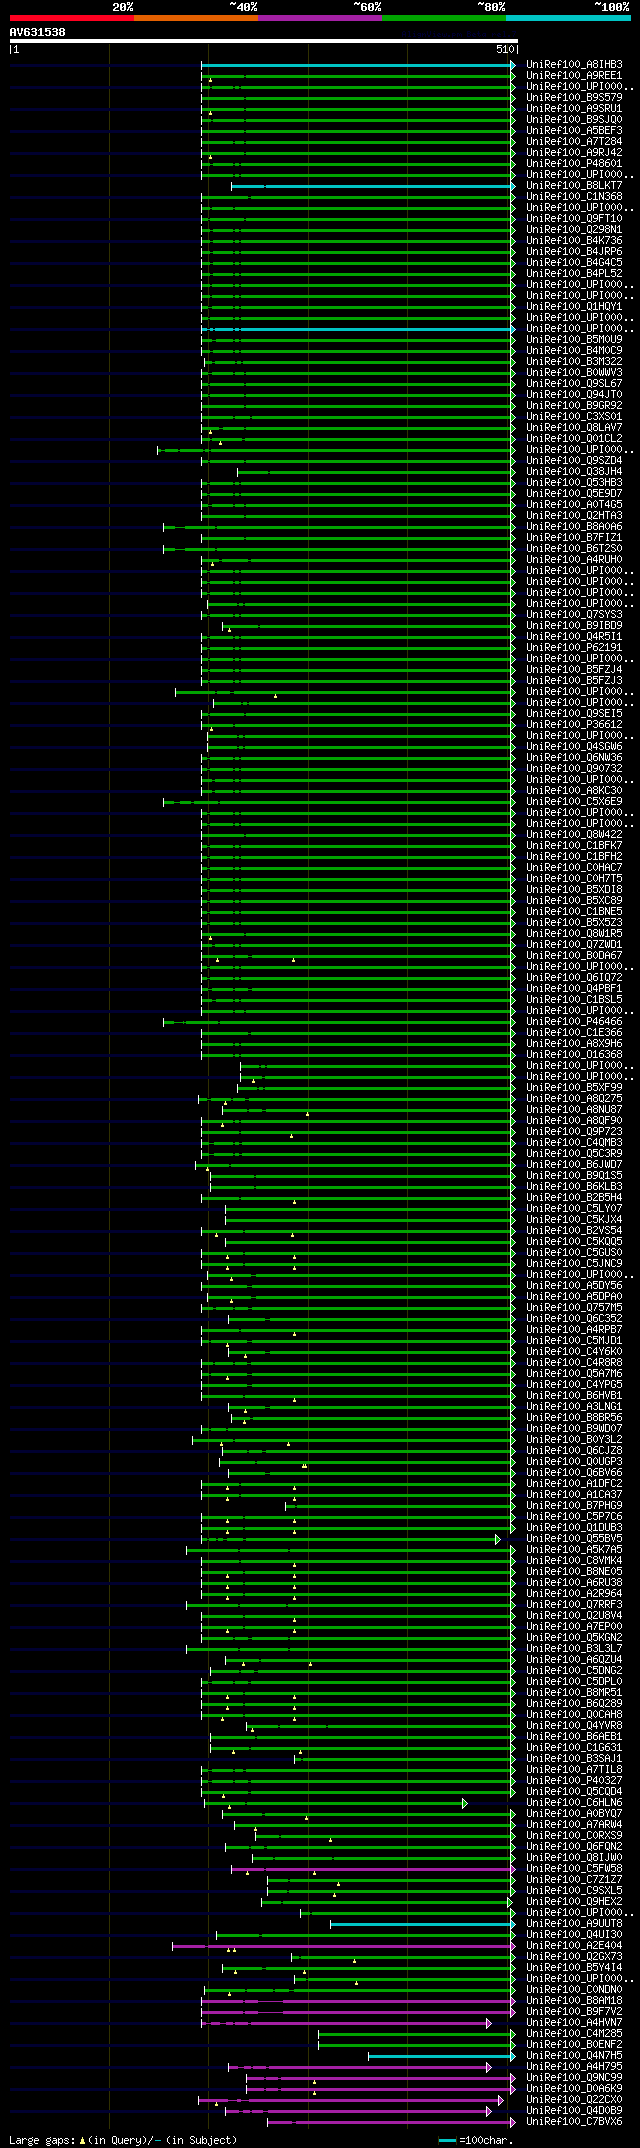Select hit UniRef100_Q22CX0
Screen dimensions: 640x2148
[x=574, y=2100]
